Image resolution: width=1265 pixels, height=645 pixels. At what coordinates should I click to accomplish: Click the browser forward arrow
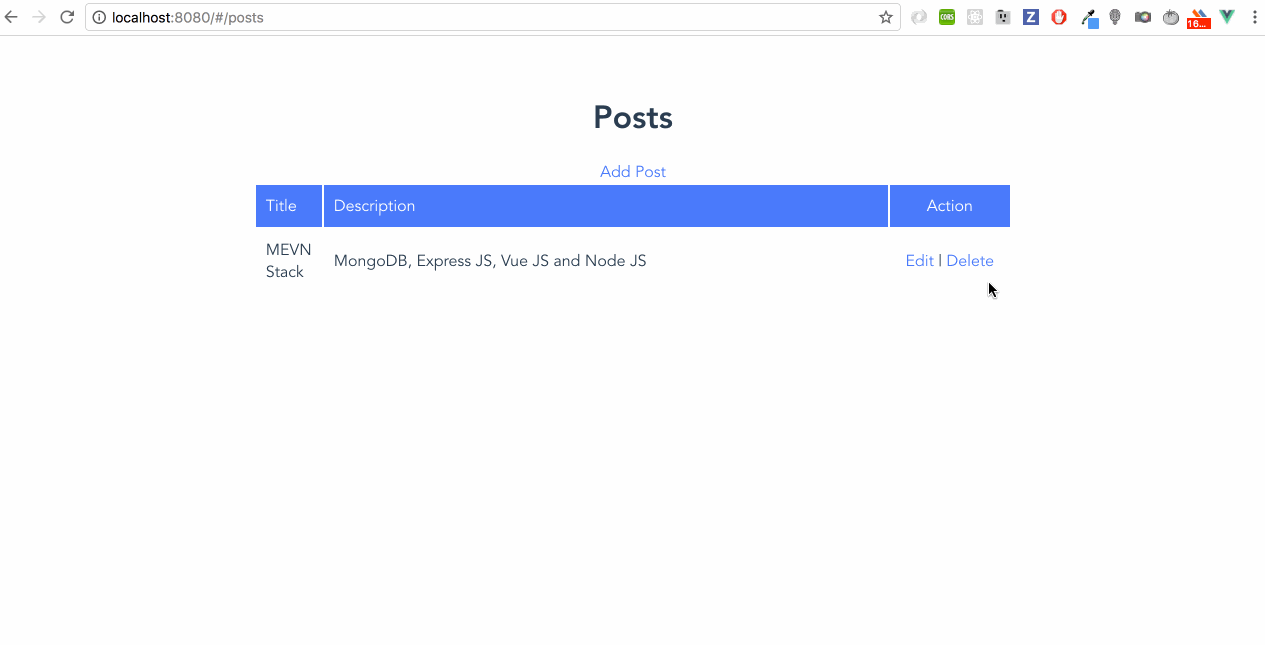[x=39, y=17]
